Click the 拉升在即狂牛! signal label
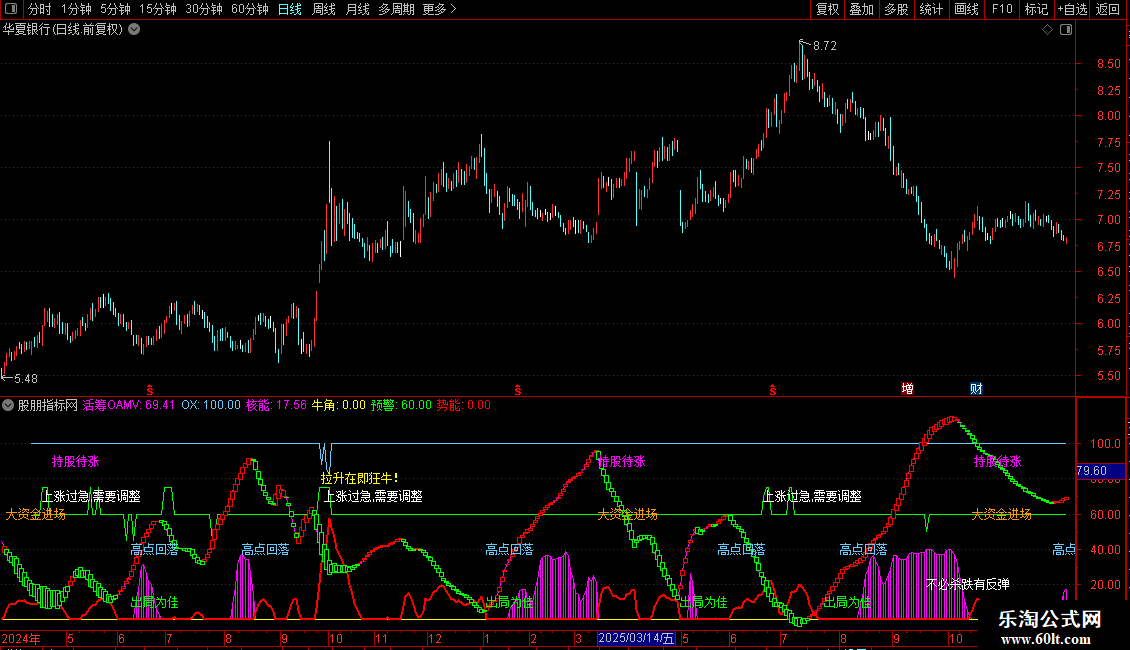1130x650 pixels. click(x=360, y=478)
